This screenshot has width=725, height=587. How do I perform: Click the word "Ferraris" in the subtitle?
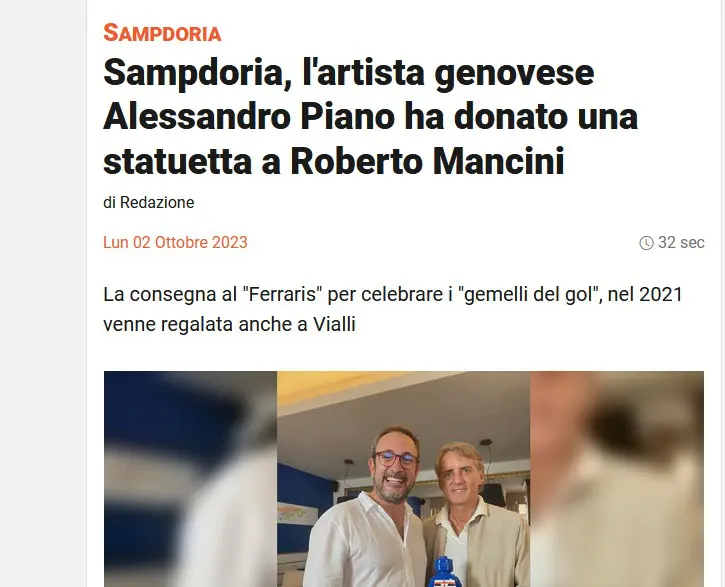[282, 294]
